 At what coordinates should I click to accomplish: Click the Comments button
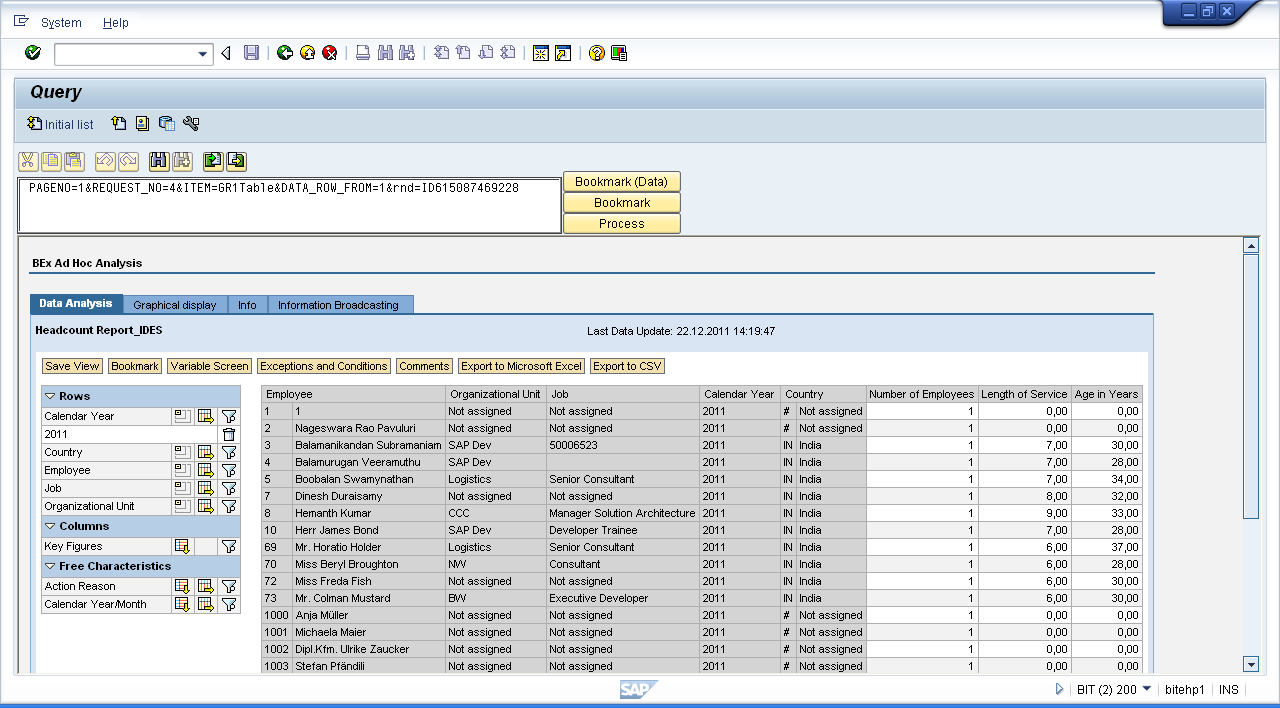424,366
